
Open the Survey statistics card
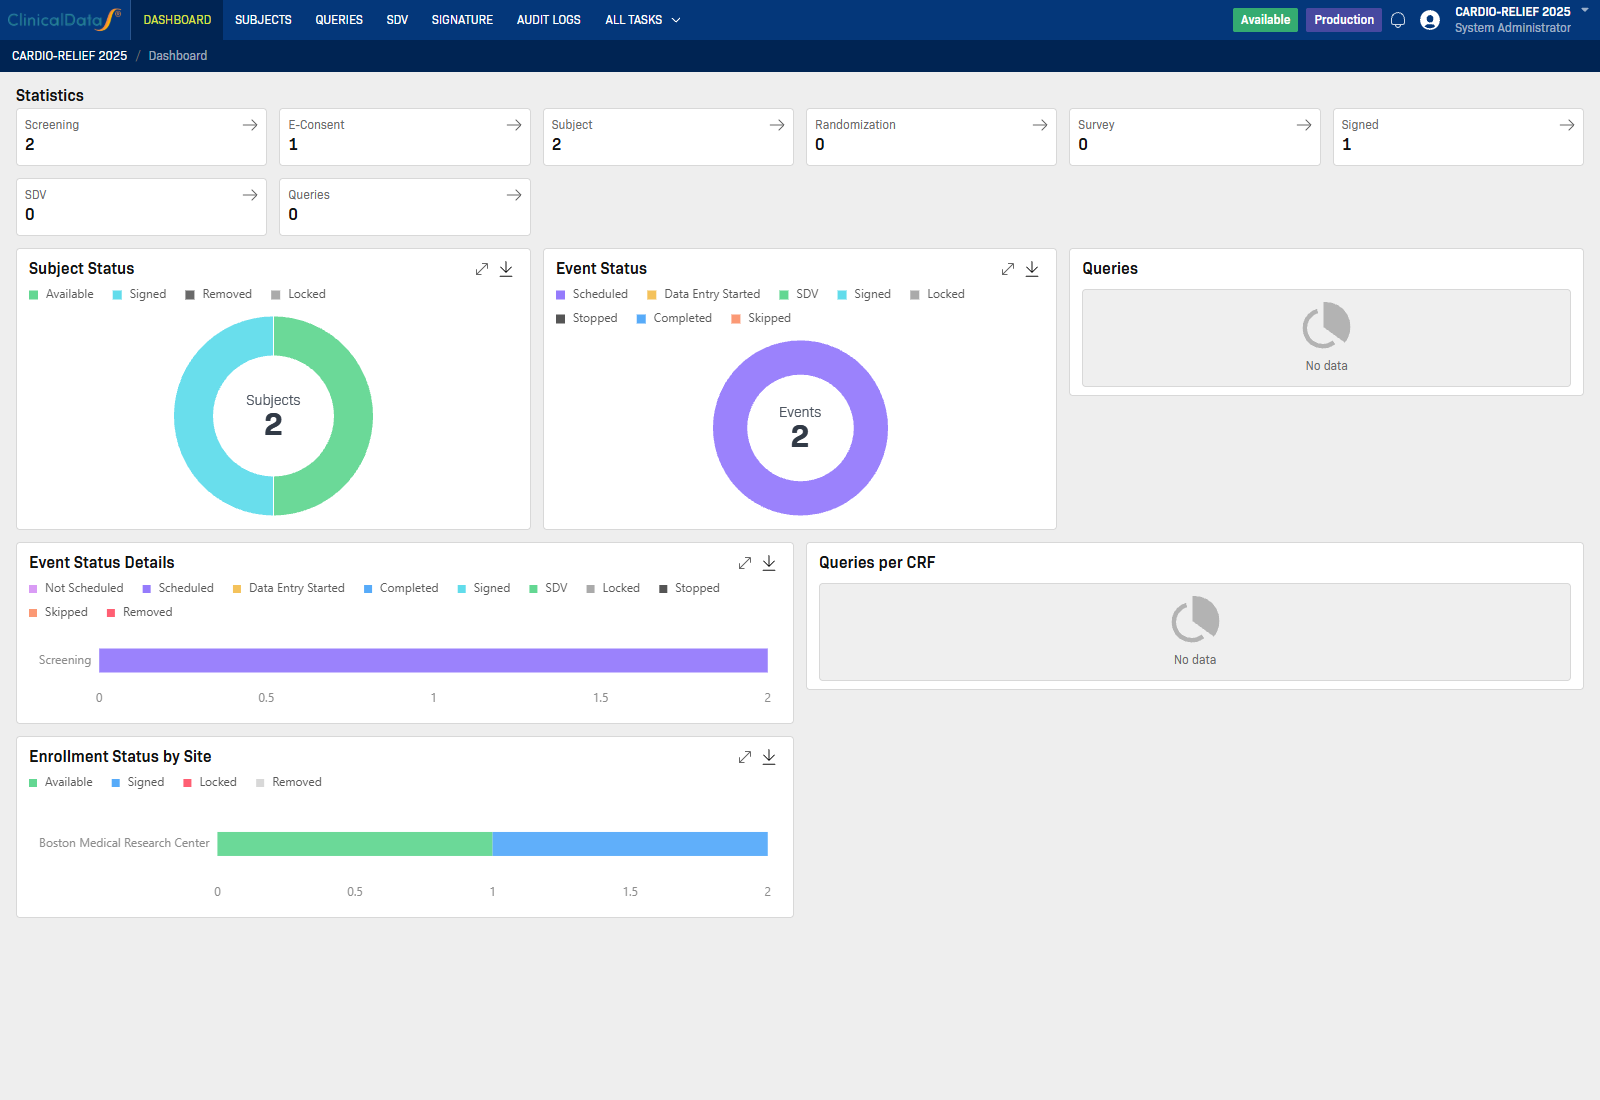point(1195,137)
